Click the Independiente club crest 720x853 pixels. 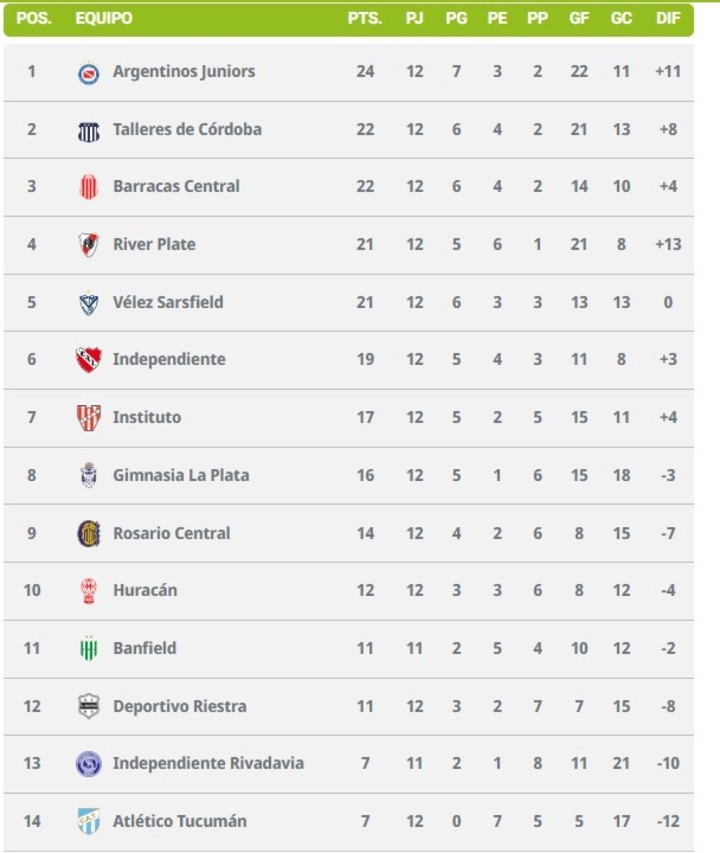coord(89,360)
